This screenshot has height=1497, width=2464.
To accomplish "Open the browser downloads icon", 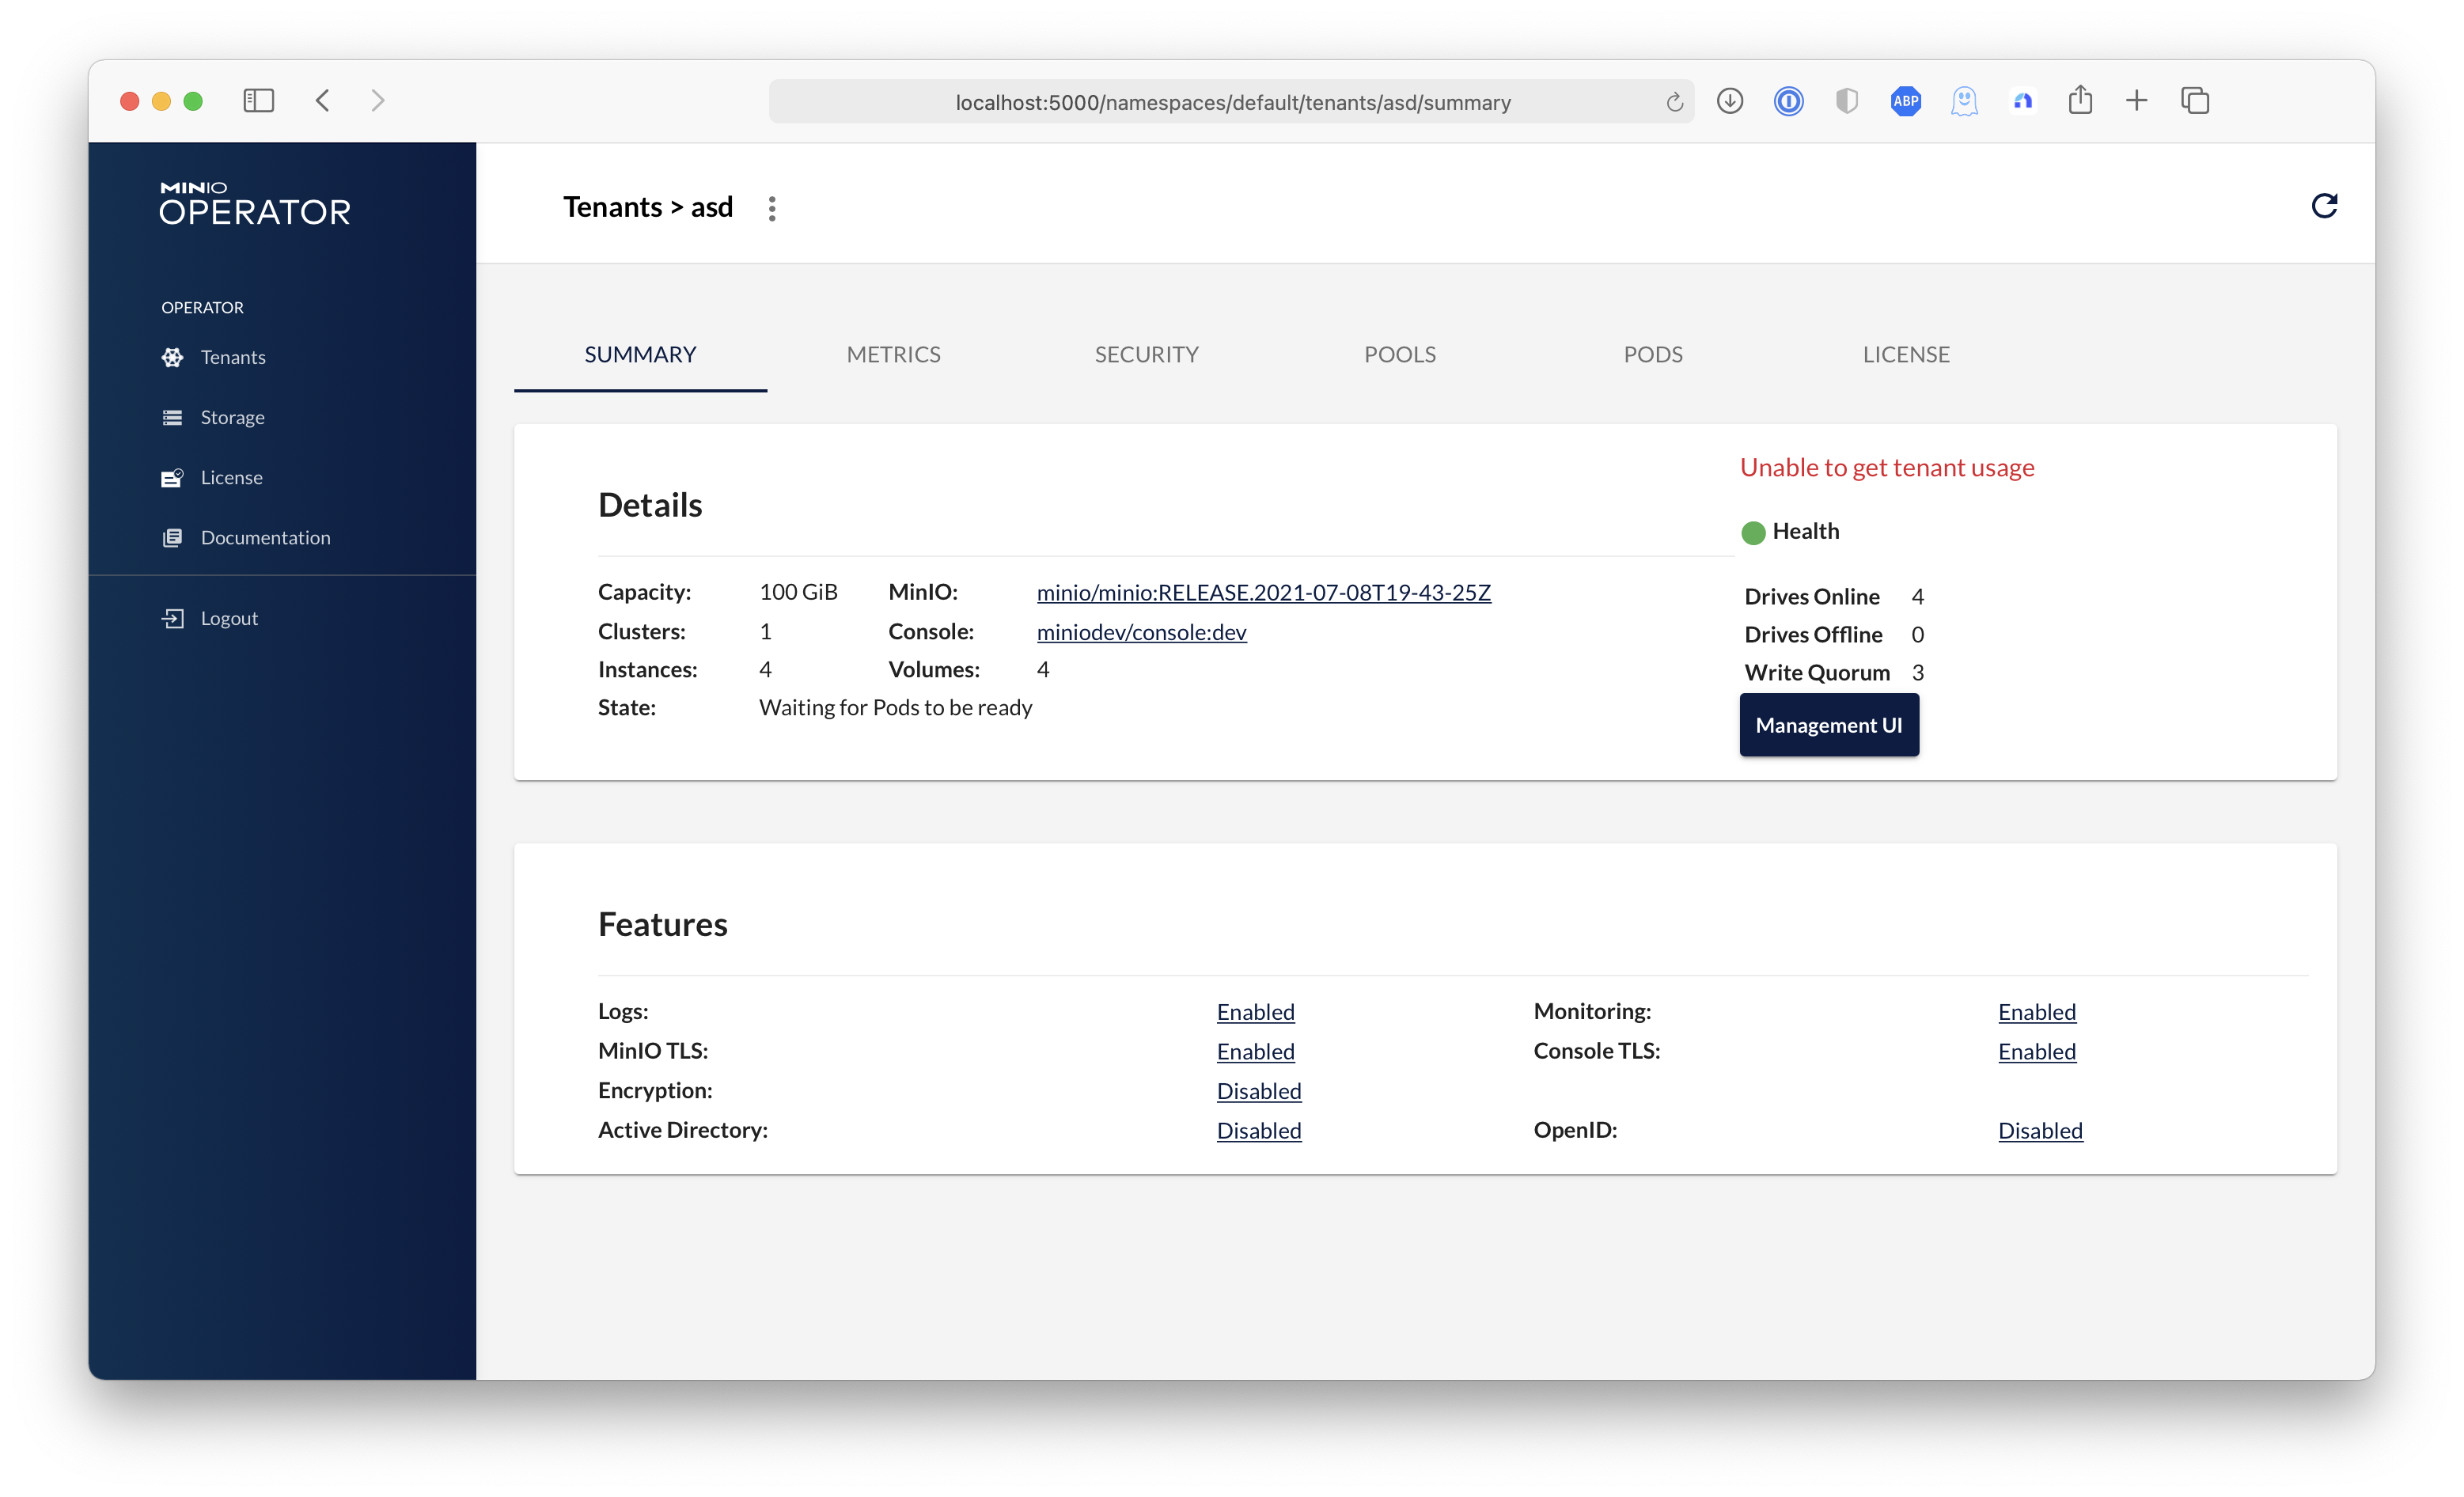I will point(1729,101).
